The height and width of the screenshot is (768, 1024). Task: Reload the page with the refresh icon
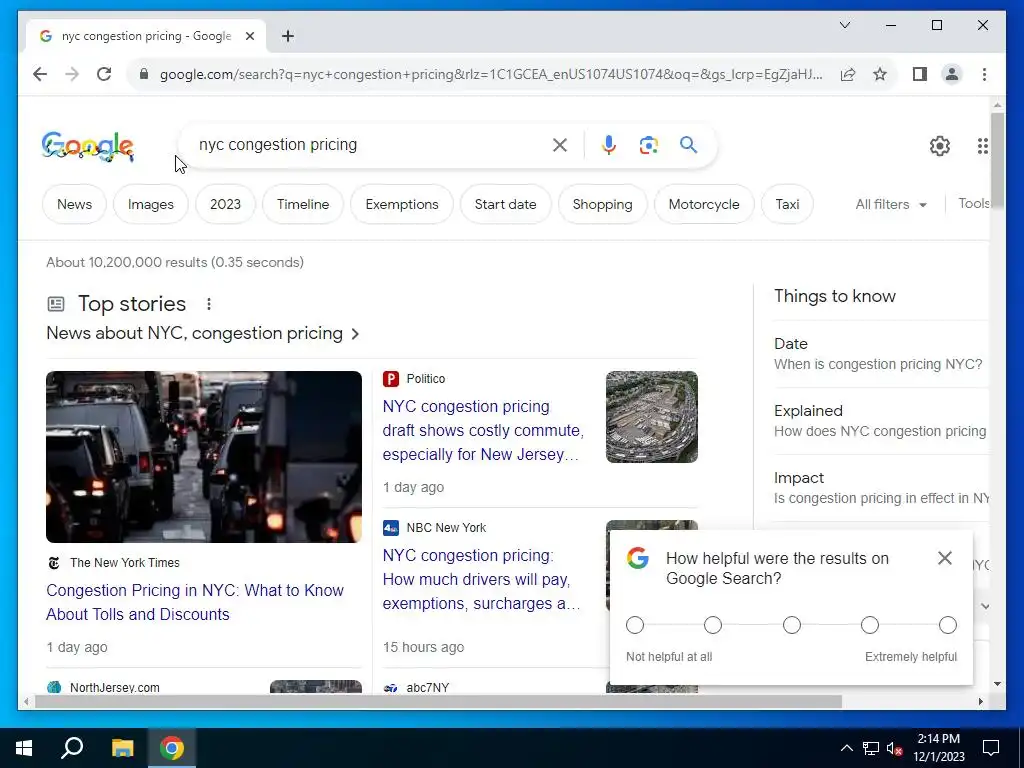pyautogui.click(x=104, y=74)
